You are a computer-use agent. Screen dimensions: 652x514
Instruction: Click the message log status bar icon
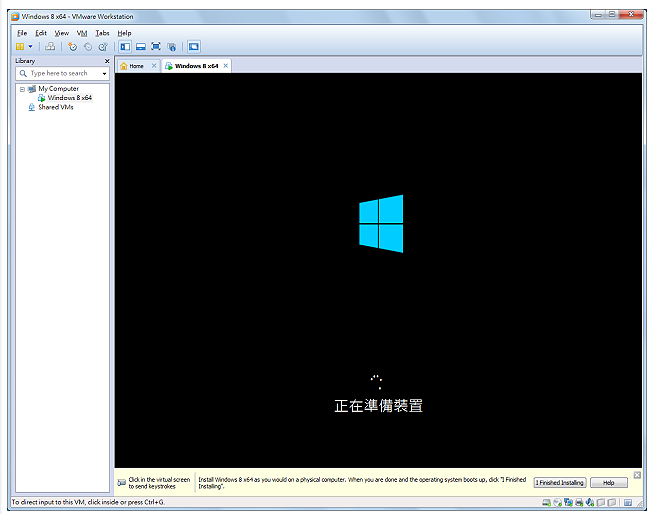(x=628, y=502)
